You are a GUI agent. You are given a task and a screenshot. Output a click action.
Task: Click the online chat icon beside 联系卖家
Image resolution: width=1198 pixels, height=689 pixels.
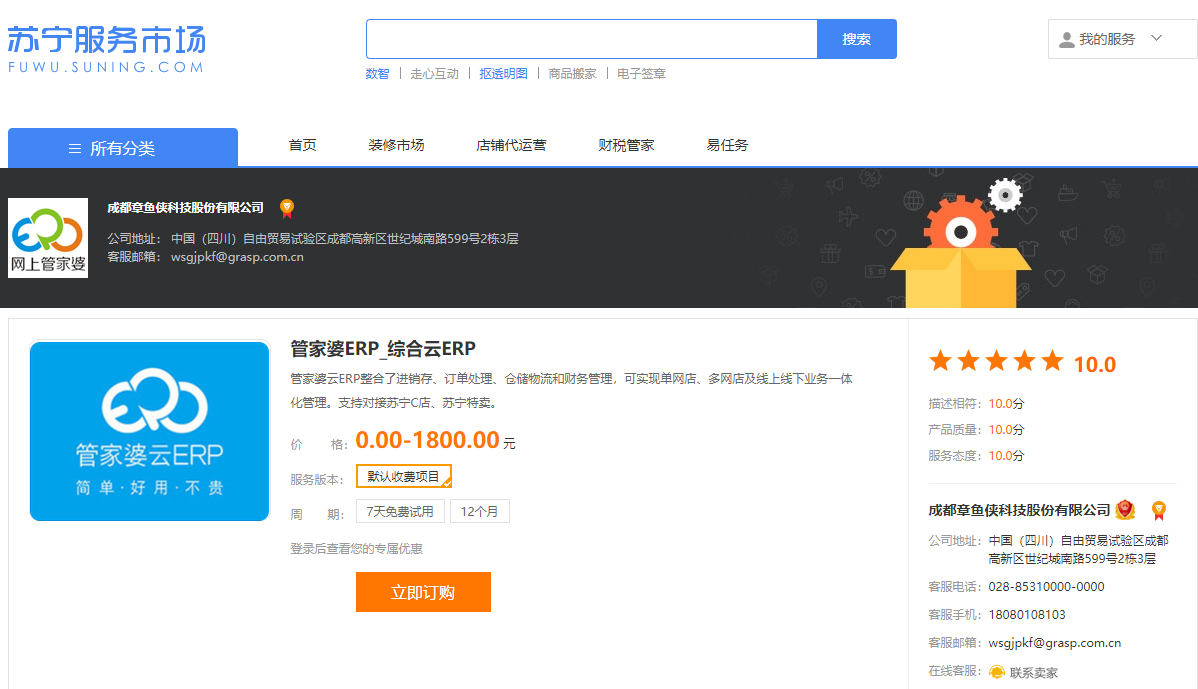[x=997, y=672]
